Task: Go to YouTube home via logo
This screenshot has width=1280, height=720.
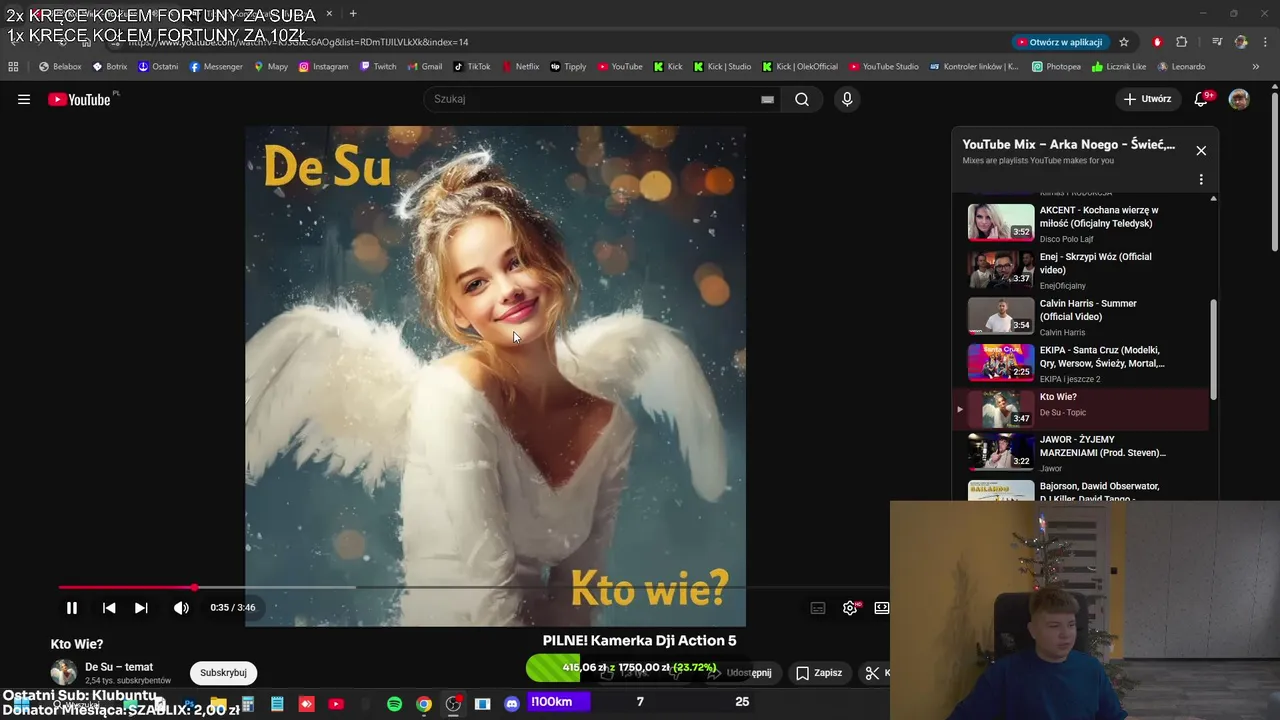Action: tap(80, 99)
